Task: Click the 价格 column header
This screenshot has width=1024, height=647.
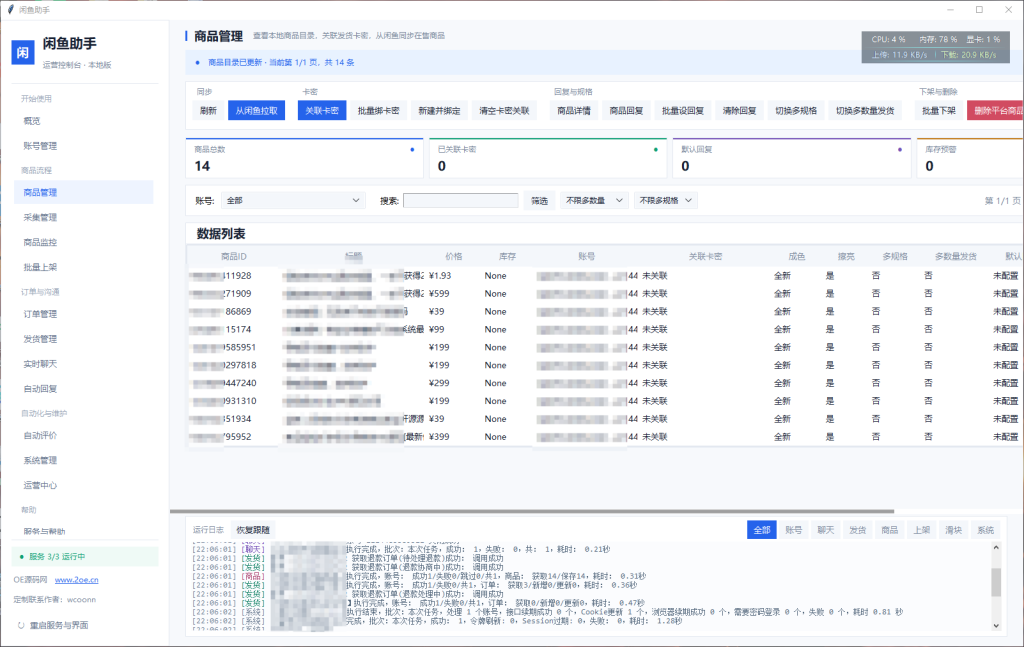Action: [x=453, y=257]
